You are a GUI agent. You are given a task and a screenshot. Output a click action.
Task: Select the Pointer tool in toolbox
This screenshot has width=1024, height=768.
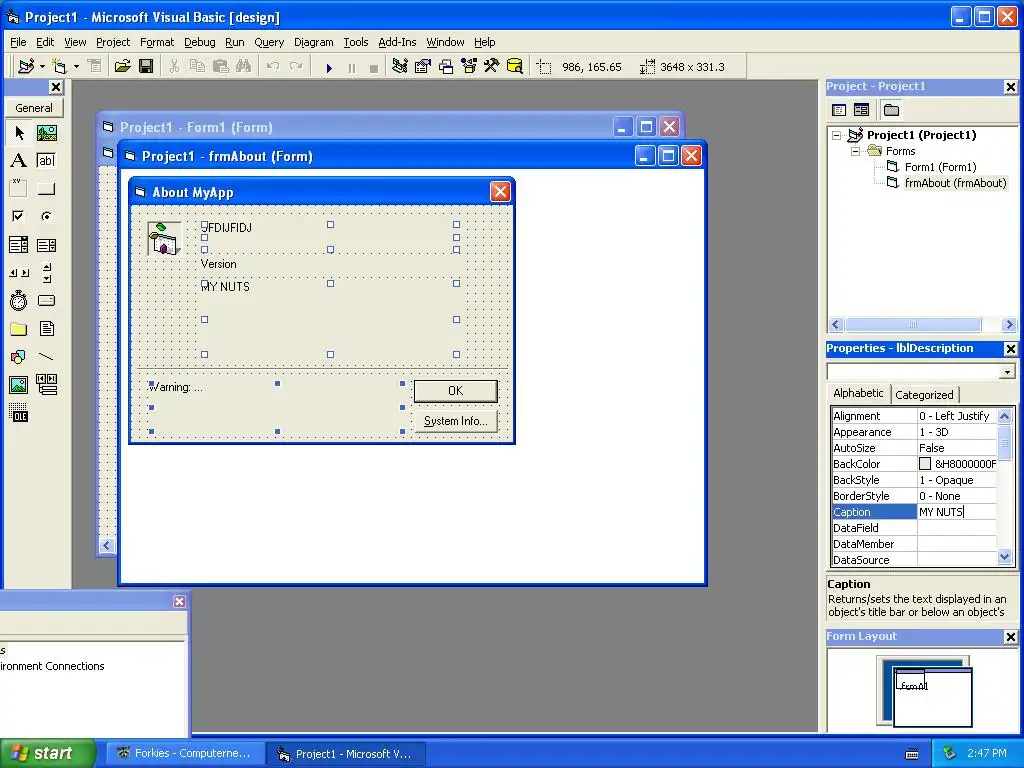19,133
